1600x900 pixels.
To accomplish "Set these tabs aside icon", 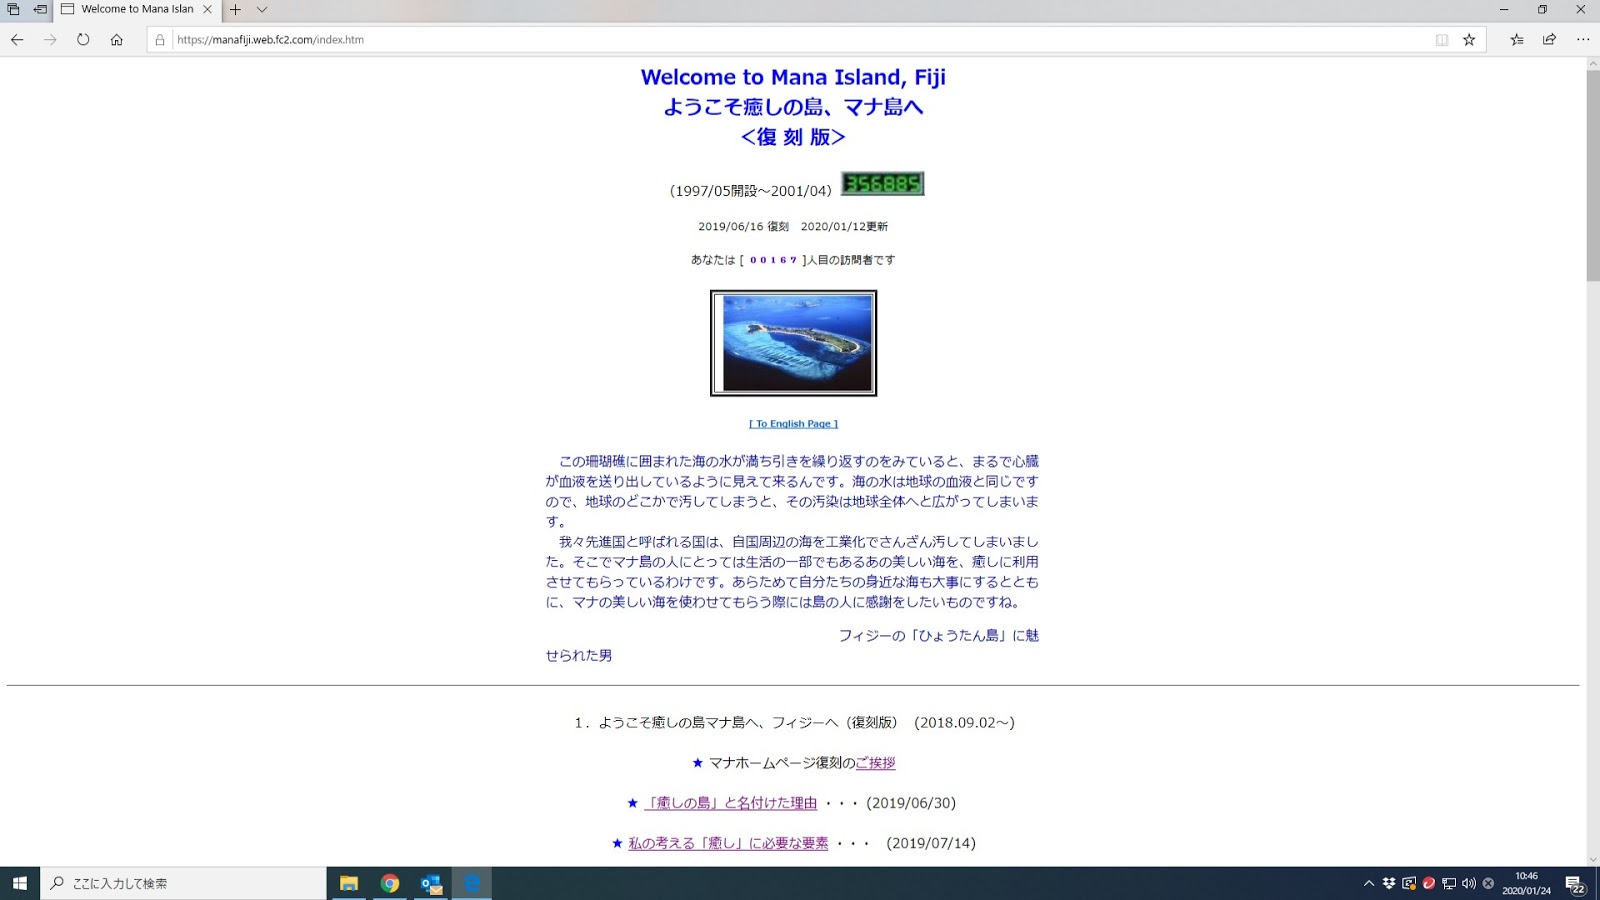I will [x=40, y=9].
